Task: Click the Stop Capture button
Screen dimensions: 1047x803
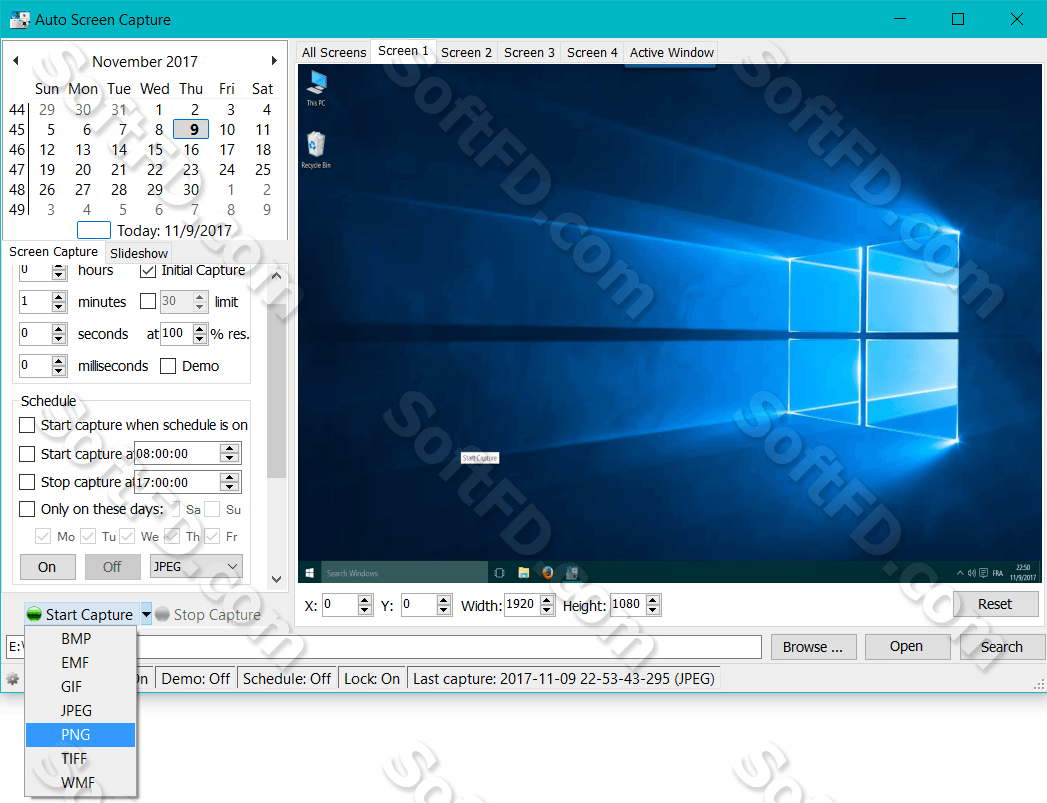Action: click(208, 614)
